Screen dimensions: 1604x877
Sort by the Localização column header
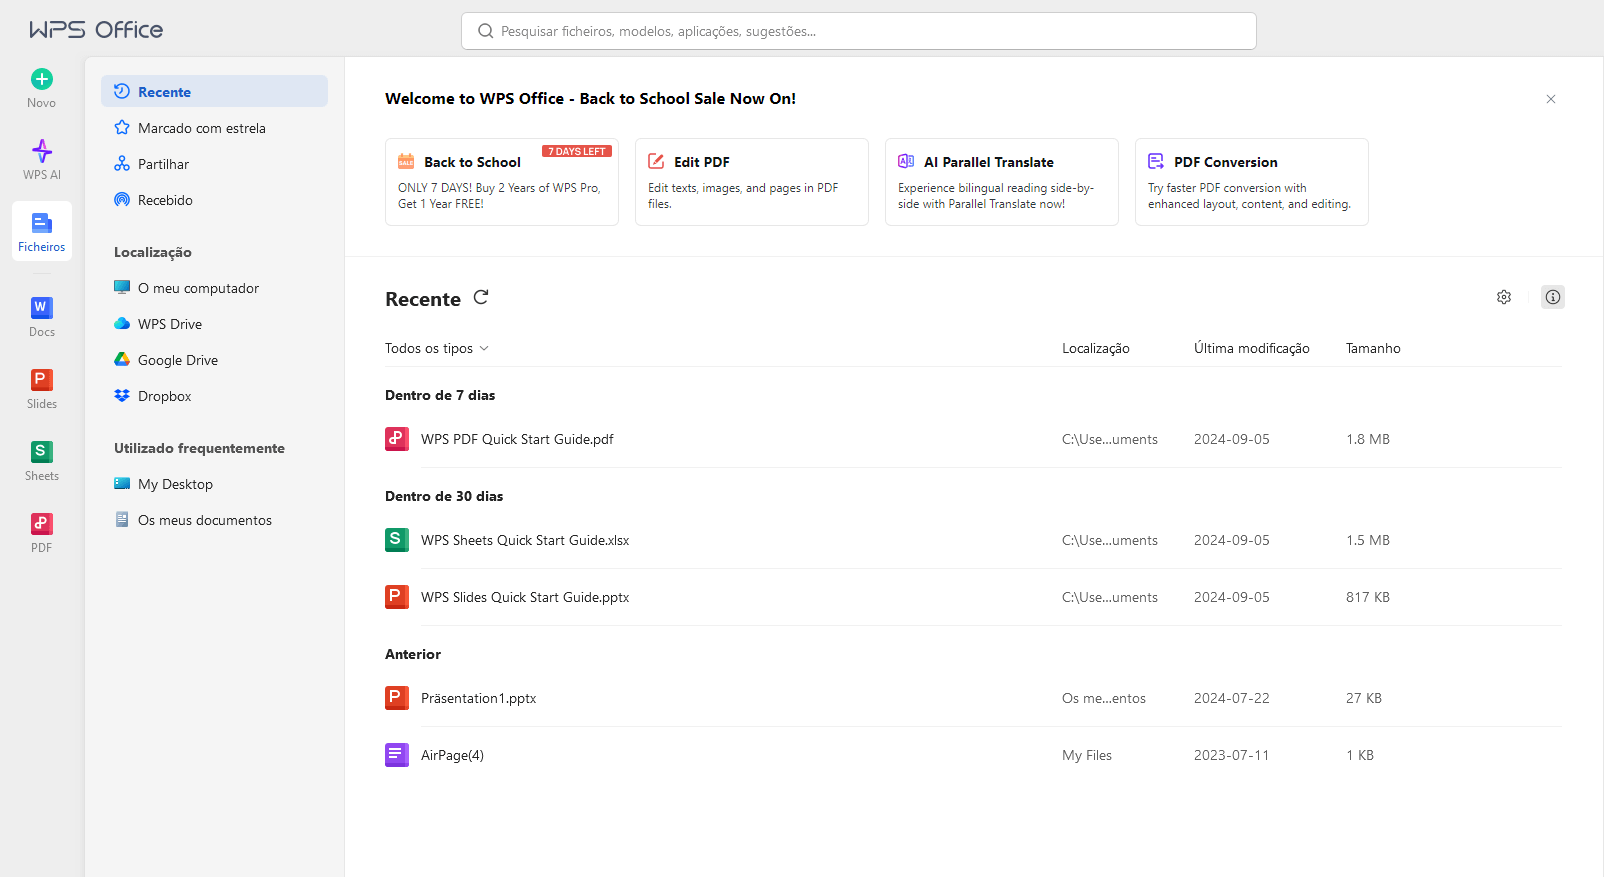[1096, 348]
